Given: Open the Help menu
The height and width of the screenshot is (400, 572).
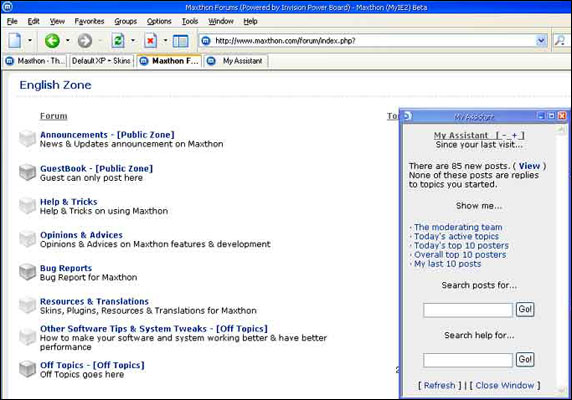Looking at the screenshot, I should [251, 22].
